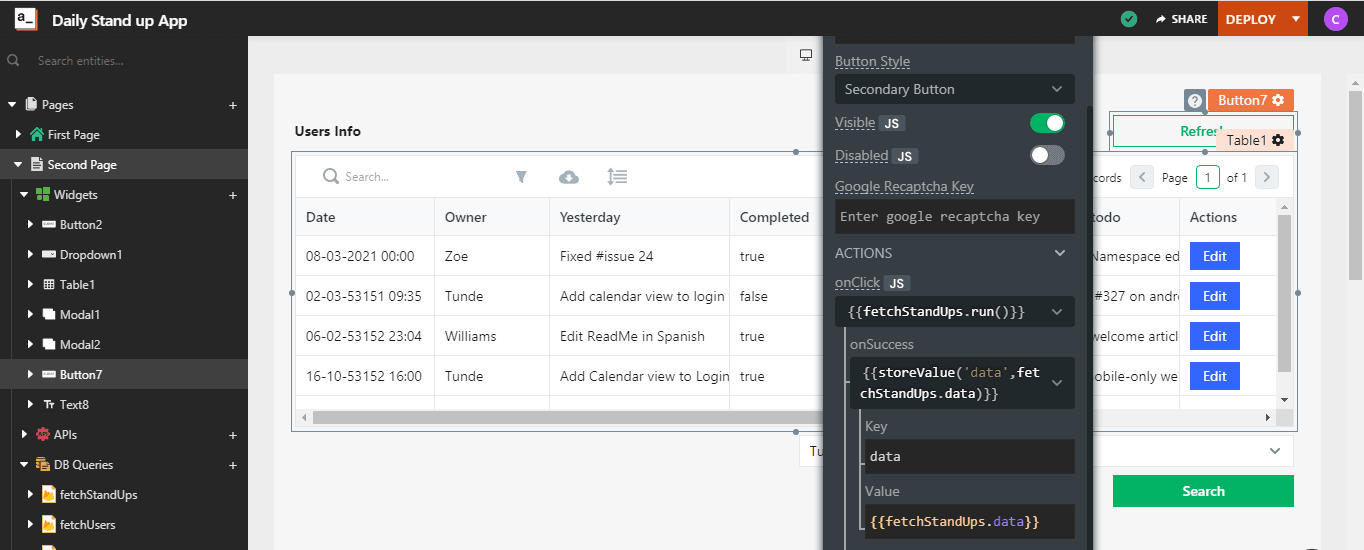
Task: Click the green Search button
Action: pyautogui.click(x=1203, y=491)
